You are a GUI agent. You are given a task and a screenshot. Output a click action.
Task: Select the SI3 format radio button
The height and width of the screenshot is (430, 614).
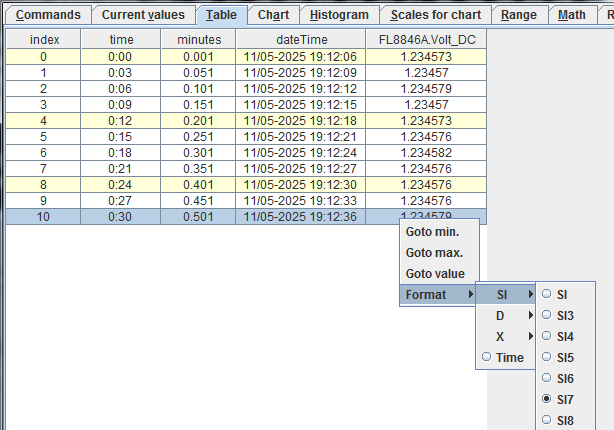(564, 315)
